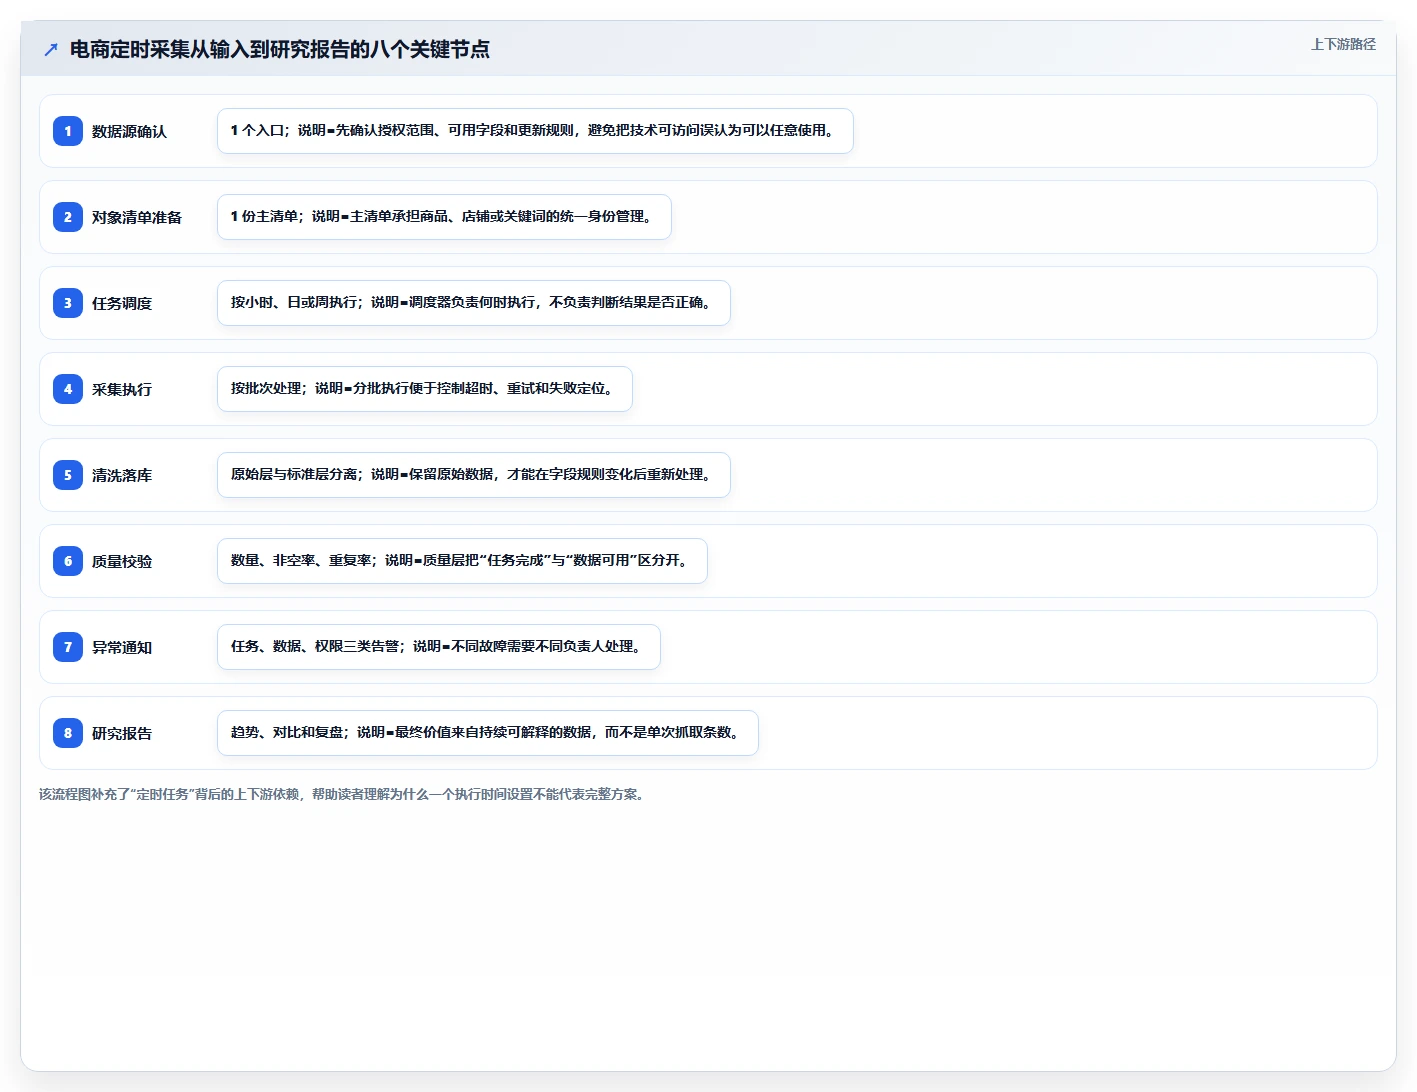Image resolution: width=1417 pixels, height=1092 pixels.
Task: Select step badge 4 for 采集执行
Action: (x=68, y=389)
